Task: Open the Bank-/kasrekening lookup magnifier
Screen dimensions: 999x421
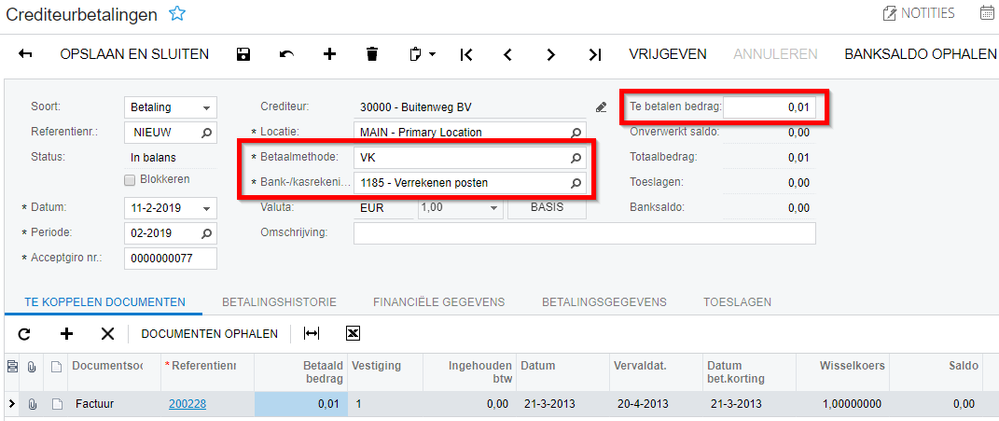Action: coord(575,183)
